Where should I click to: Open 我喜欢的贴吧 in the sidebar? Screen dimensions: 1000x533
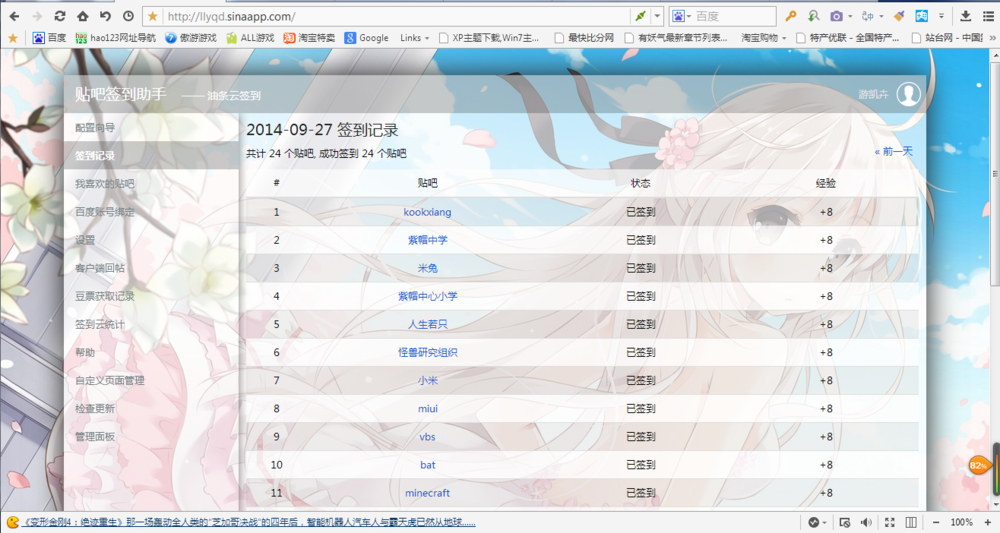[x=151, y=184]
